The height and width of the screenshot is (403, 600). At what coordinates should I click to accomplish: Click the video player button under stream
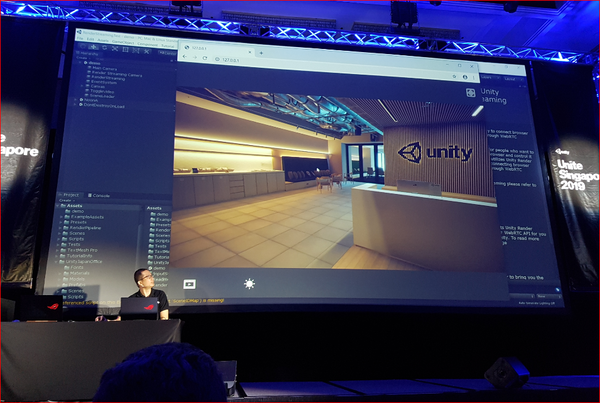pyautogui.click(x=189, y=284)
